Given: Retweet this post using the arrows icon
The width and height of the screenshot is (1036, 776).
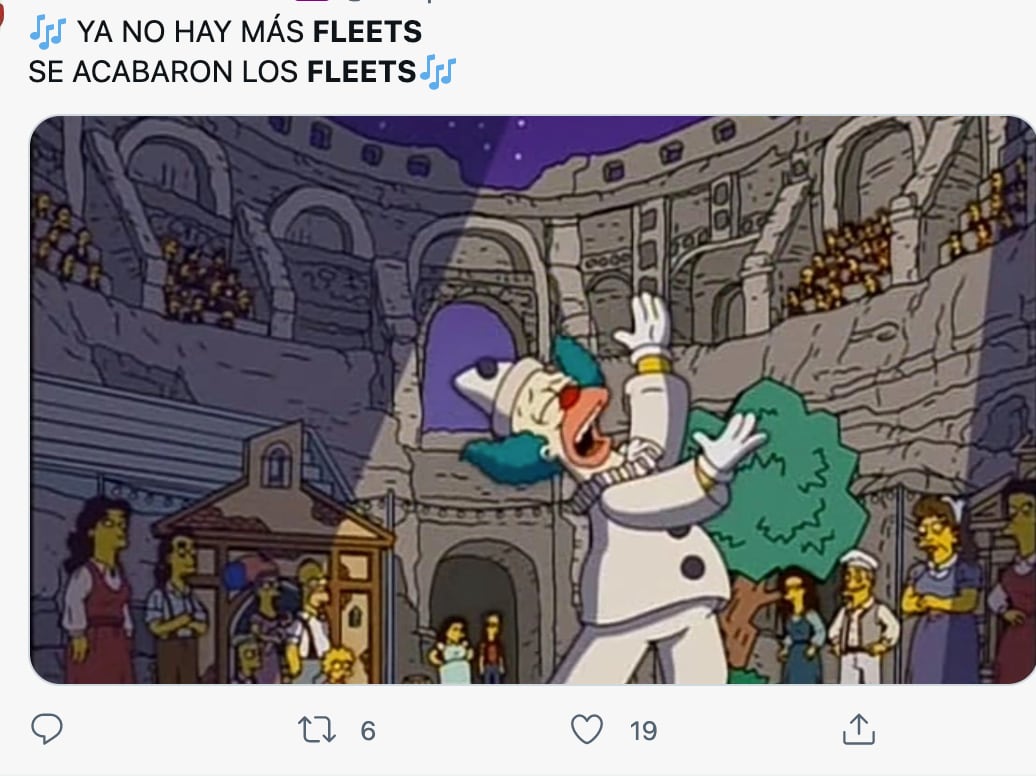Looking at the screenshot, I should point(317,730).
